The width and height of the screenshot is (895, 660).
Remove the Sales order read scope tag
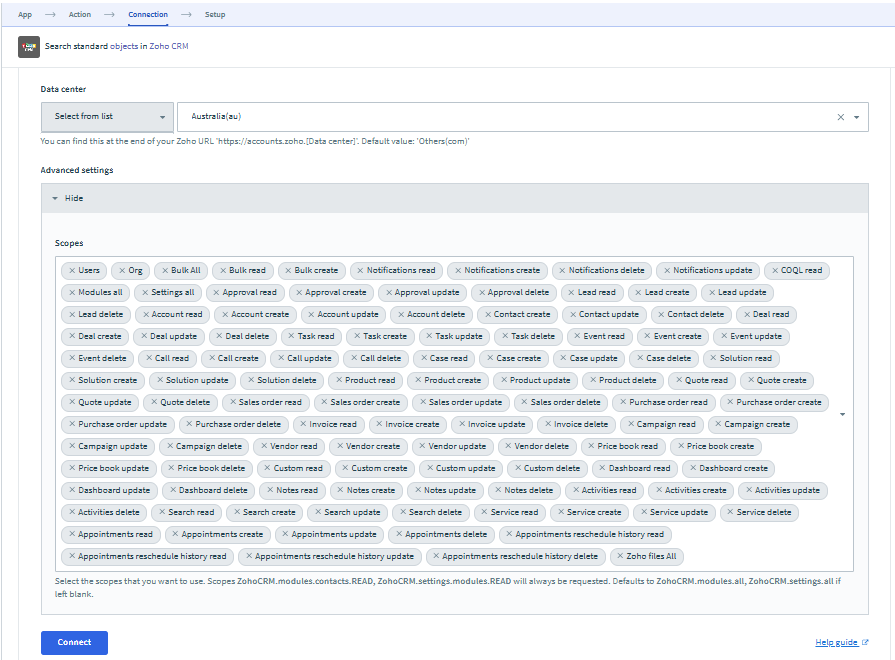[x=232, y=403]
